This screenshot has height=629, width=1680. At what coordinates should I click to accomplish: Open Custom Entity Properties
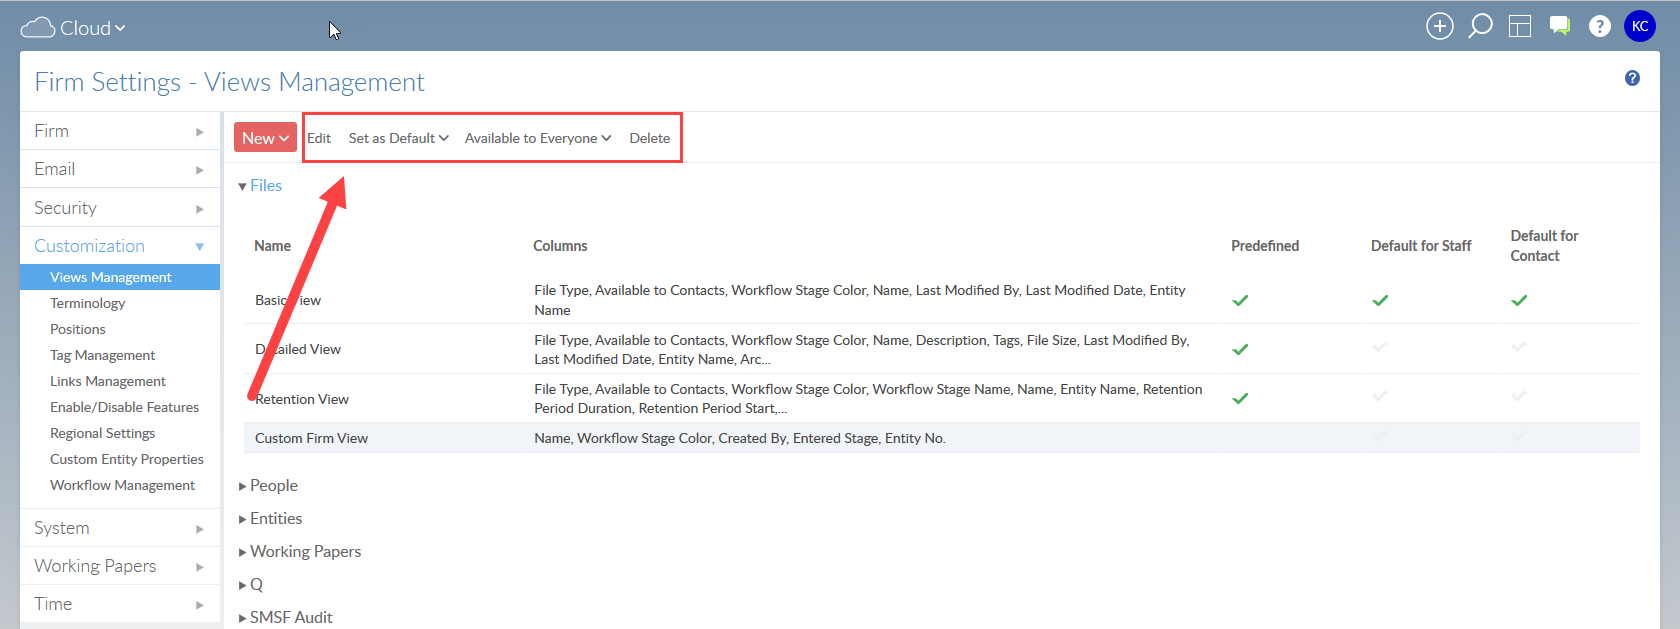click(127, 459)
